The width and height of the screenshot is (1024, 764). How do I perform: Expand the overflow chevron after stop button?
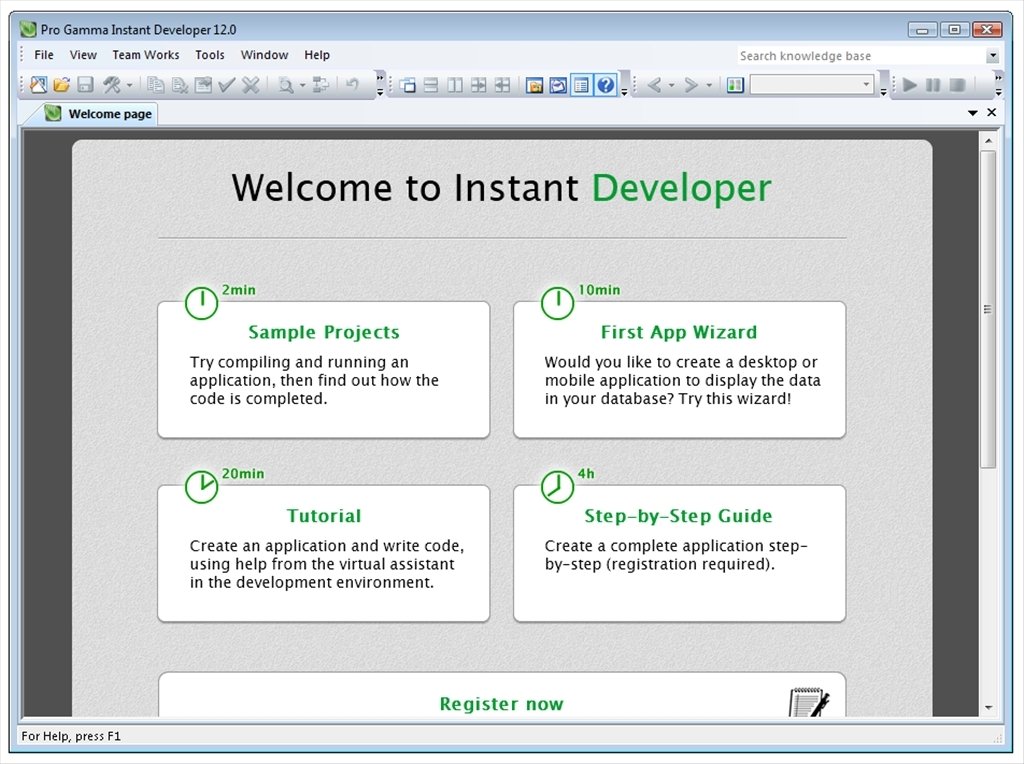(x=999, y=85)
